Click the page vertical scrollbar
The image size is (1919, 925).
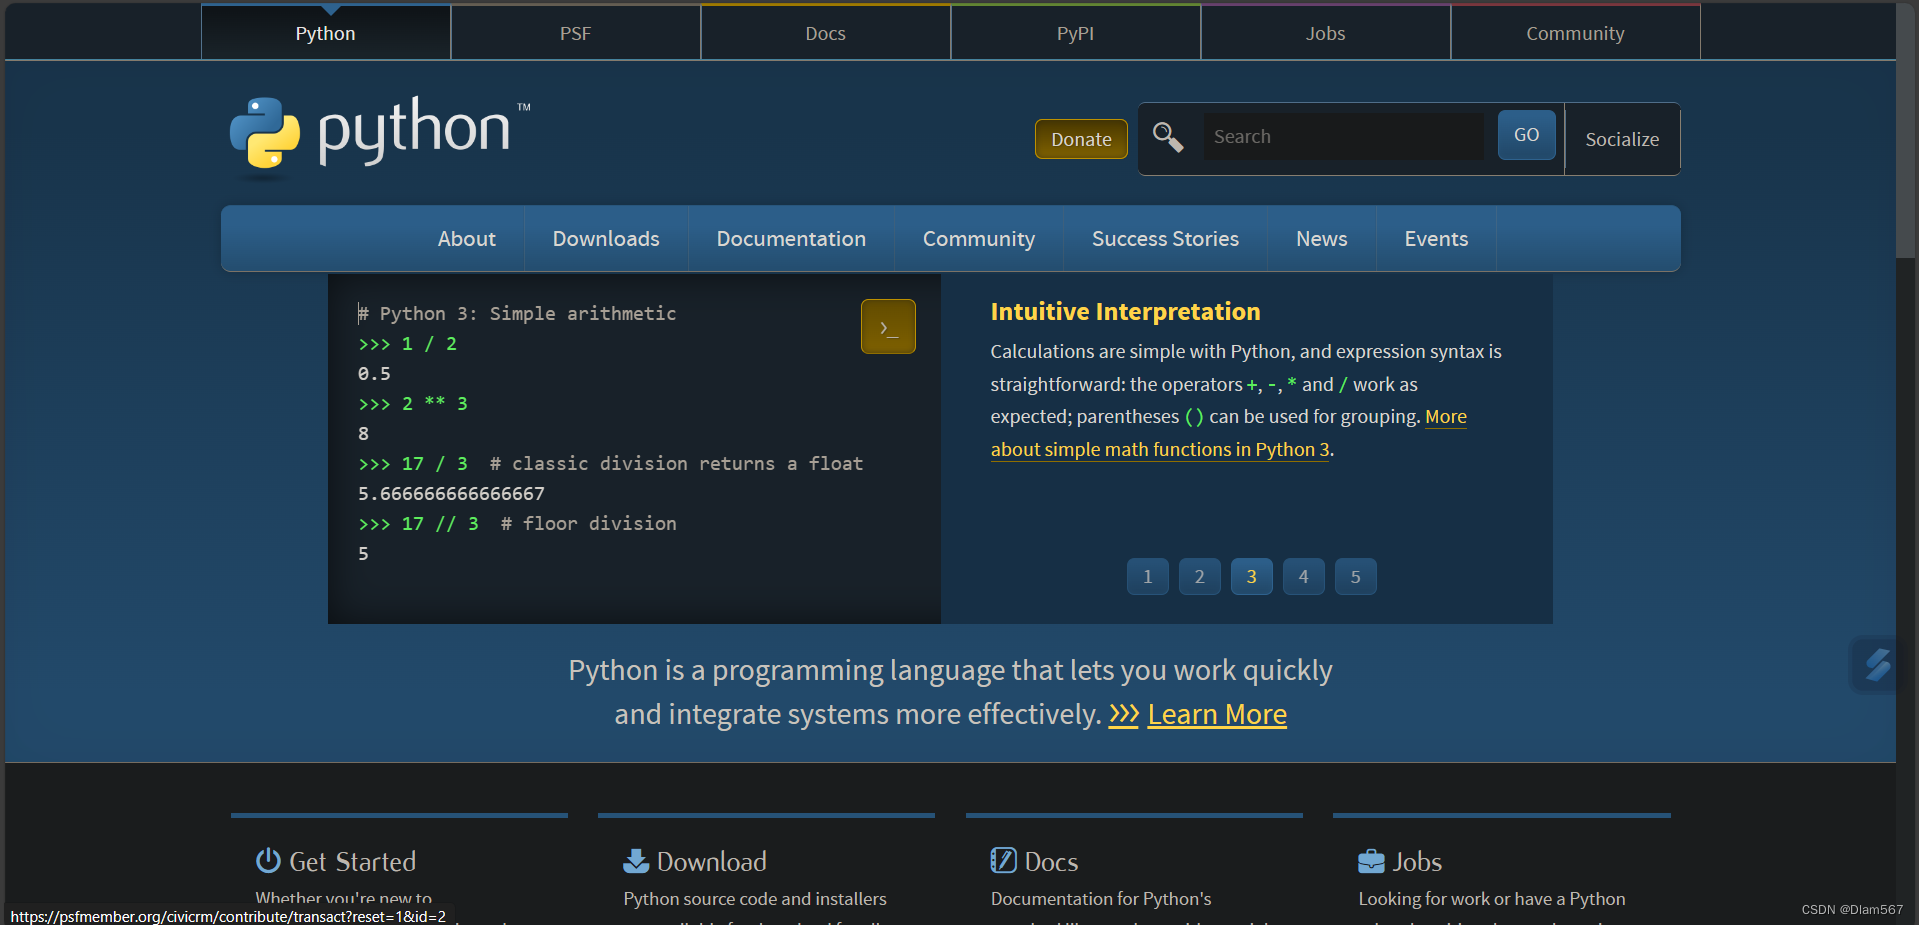1907,130
